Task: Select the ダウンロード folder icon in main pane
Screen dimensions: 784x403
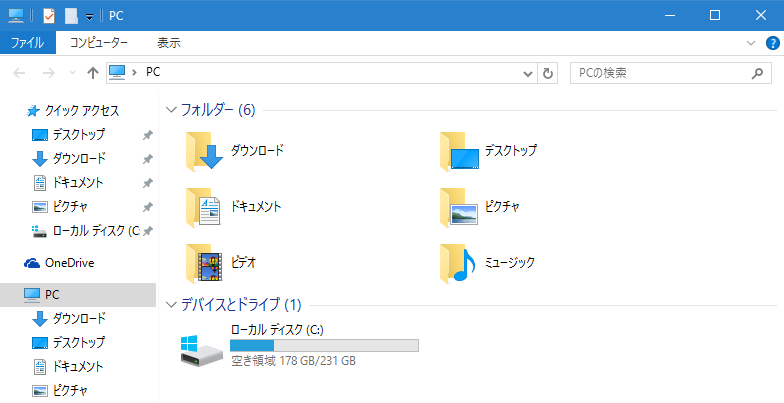Action: pos(204,151)
